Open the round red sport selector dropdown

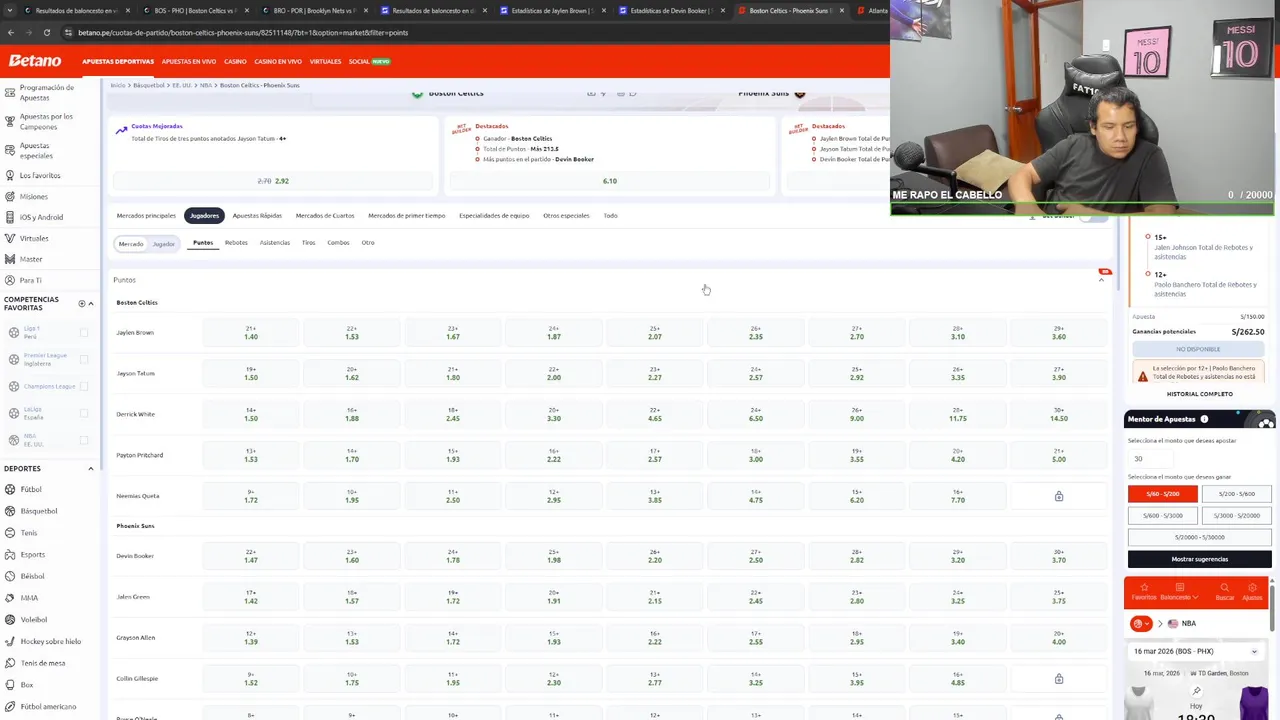coord(1141,623)
